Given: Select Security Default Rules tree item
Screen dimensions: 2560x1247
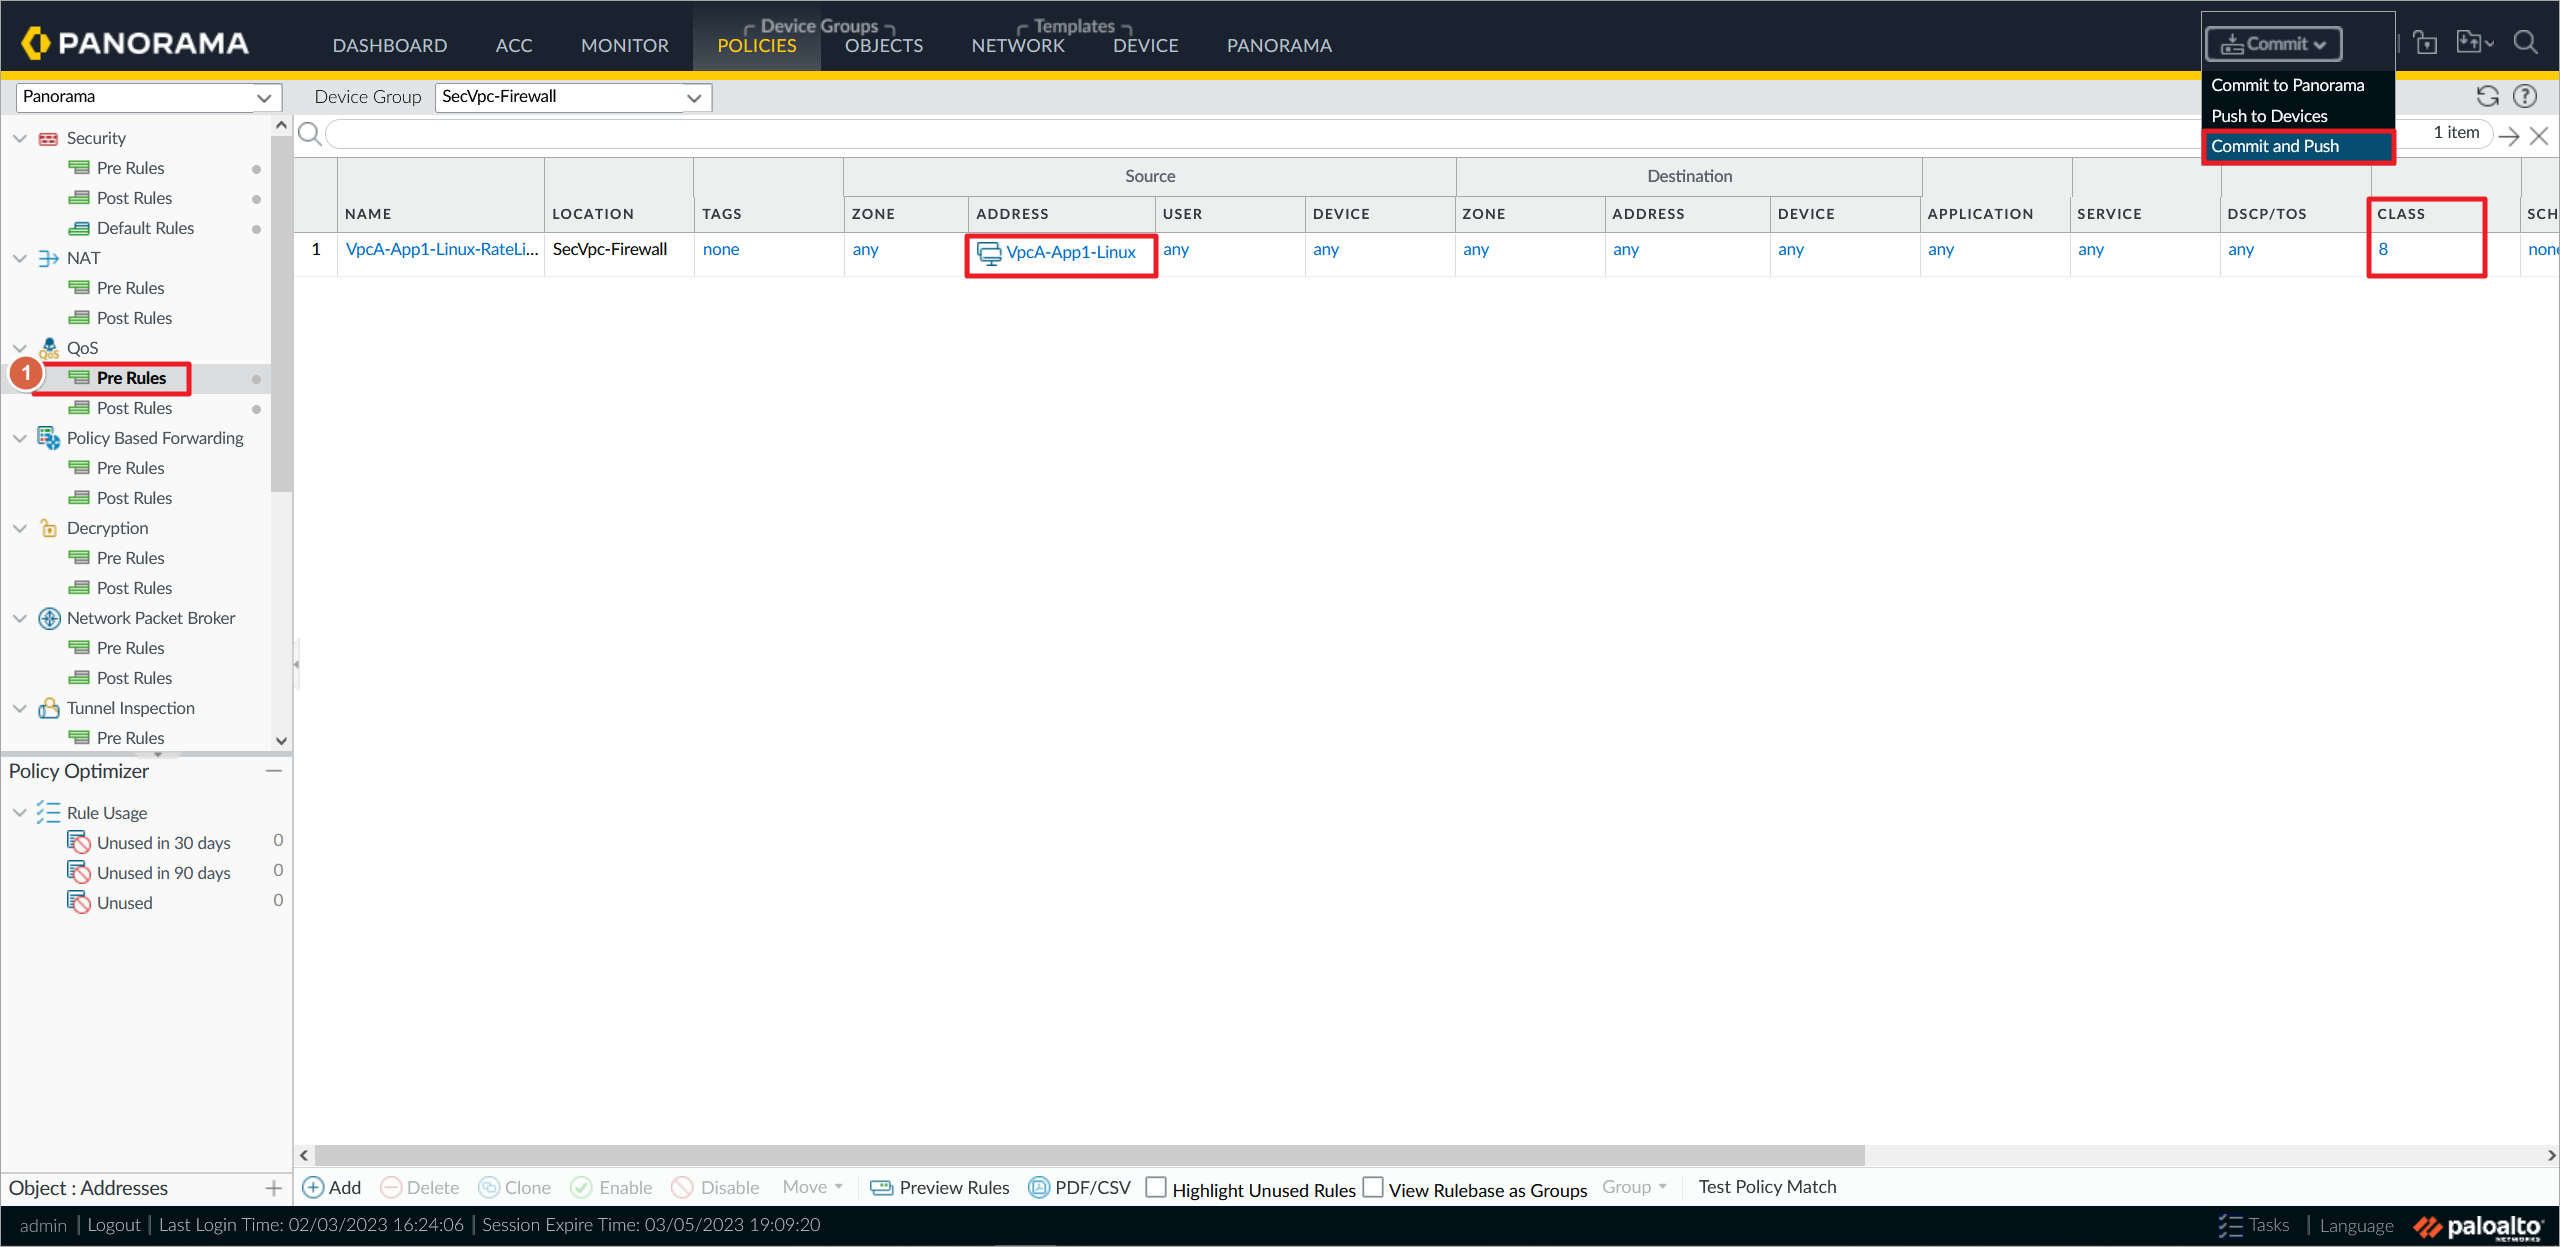Looking at the screenshot, I should point(145,228).
